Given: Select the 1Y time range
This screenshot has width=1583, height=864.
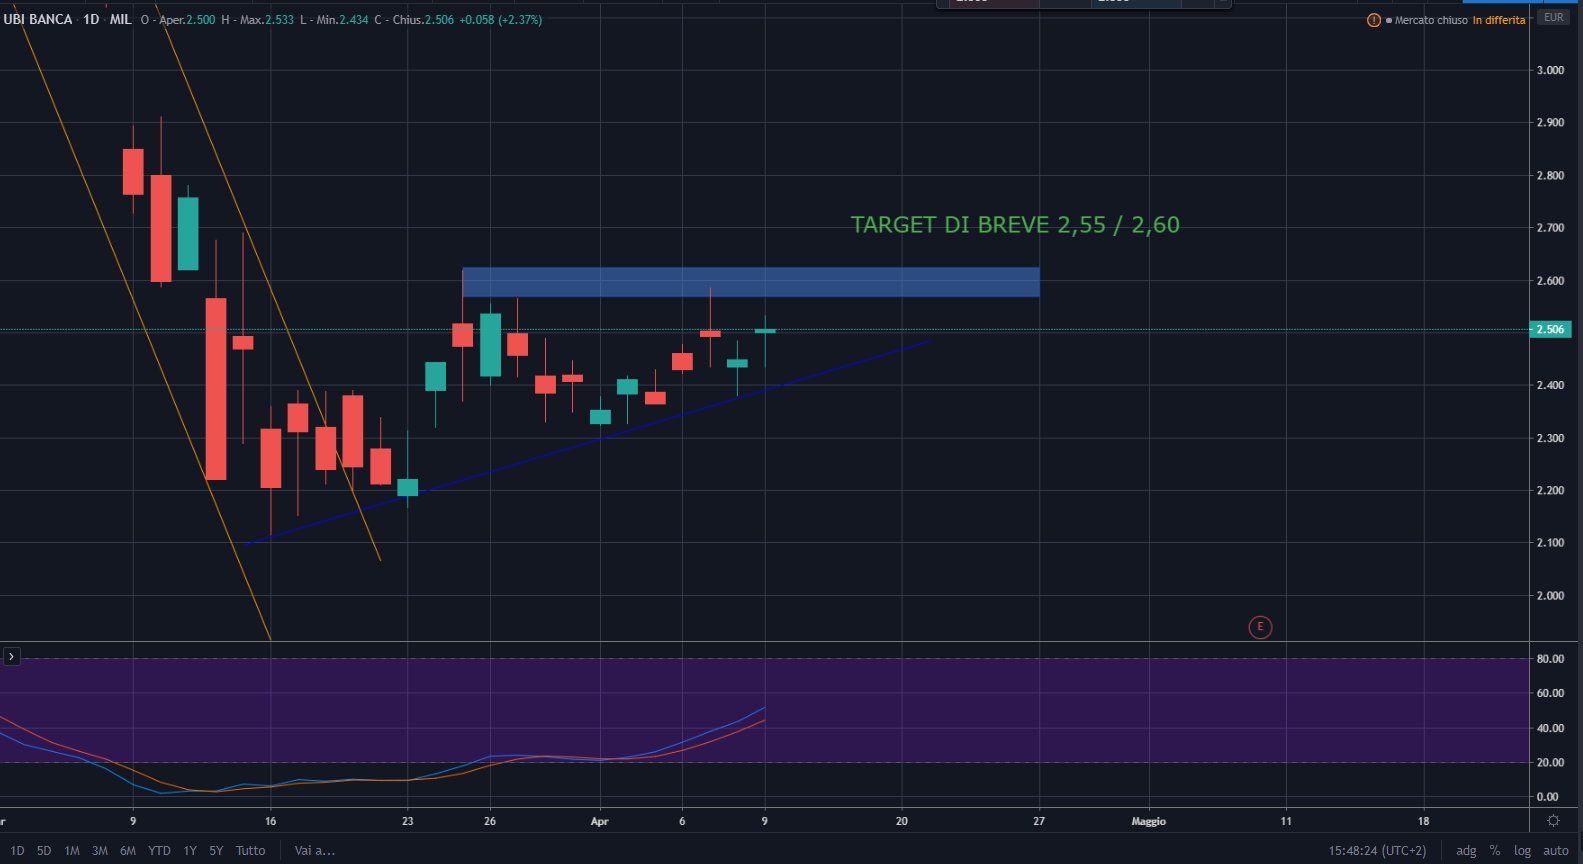Looking at the screenshot, I should pos(190,851).
